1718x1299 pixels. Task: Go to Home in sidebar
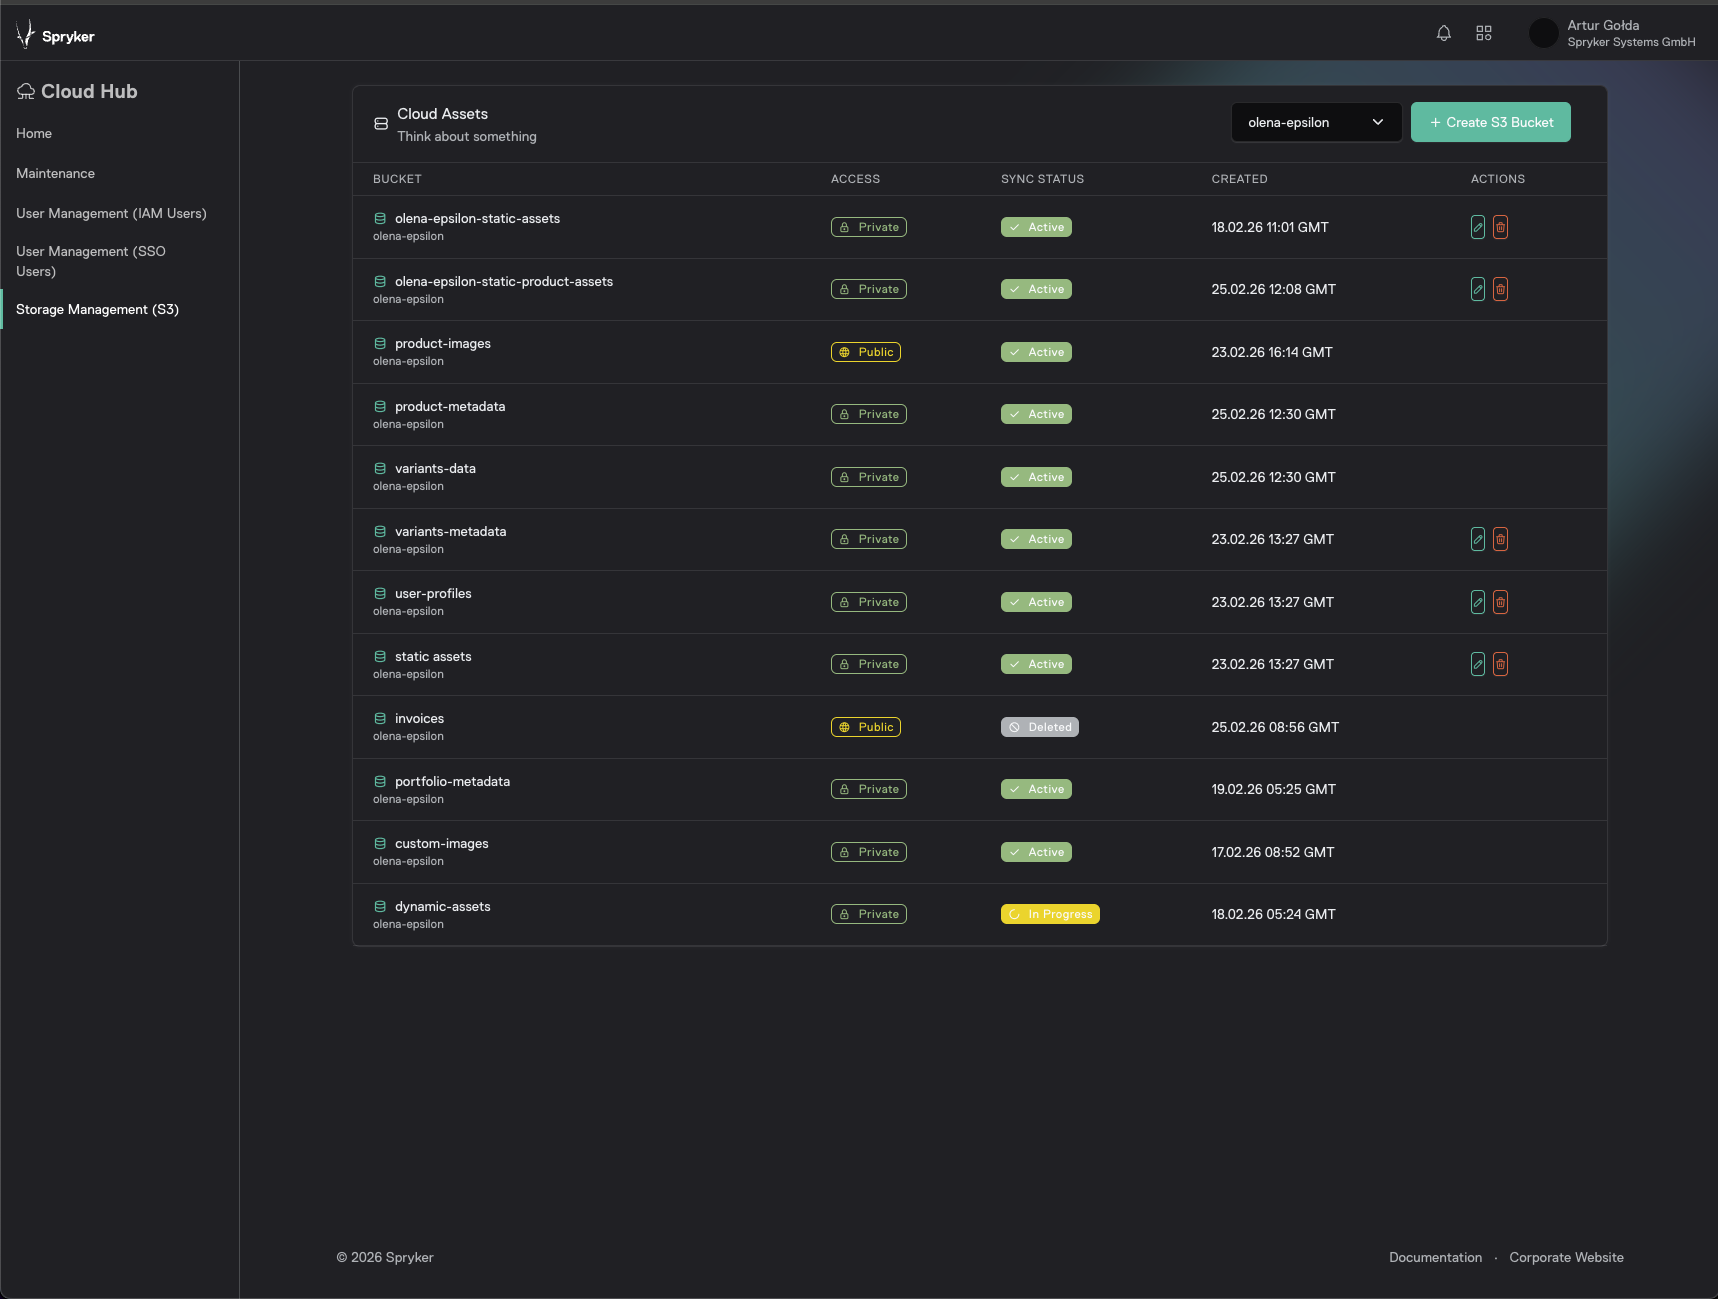coord(34,133)
